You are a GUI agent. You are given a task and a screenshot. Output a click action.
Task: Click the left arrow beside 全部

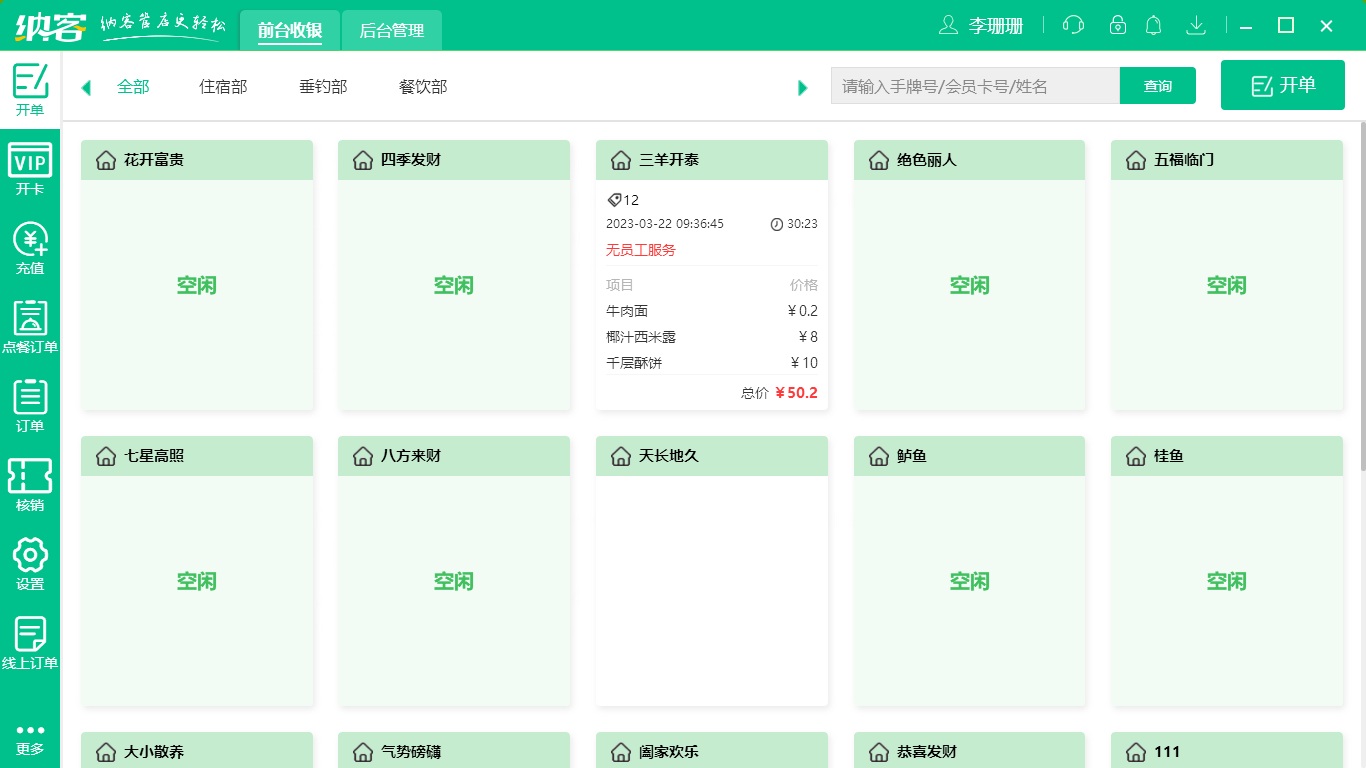(85, 87)
